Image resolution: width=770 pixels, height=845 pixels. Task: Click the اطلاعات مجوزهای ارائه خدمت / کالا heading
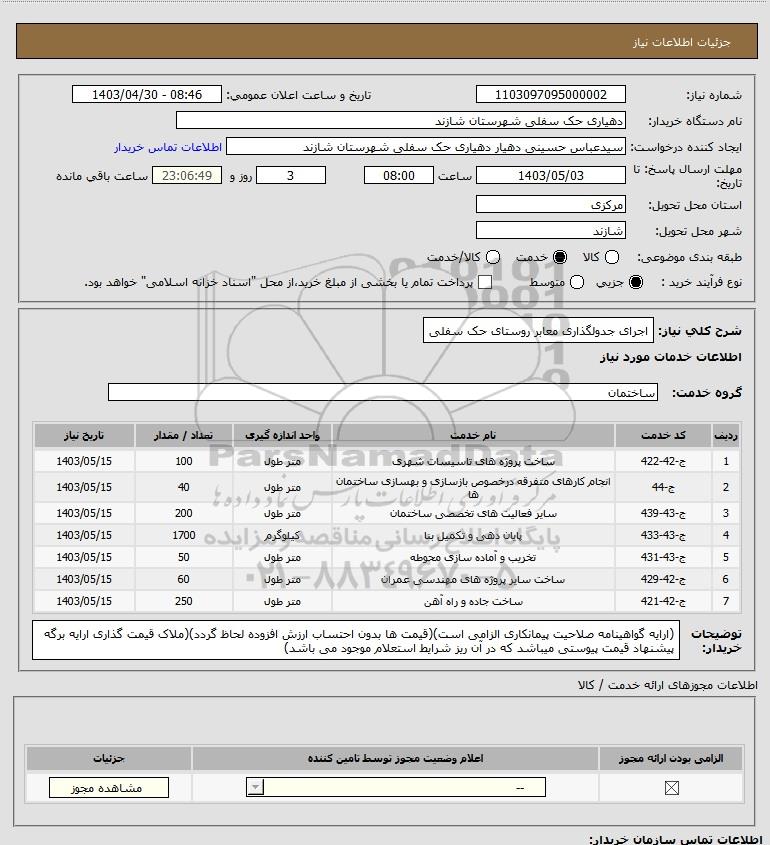tap(668, 685)
